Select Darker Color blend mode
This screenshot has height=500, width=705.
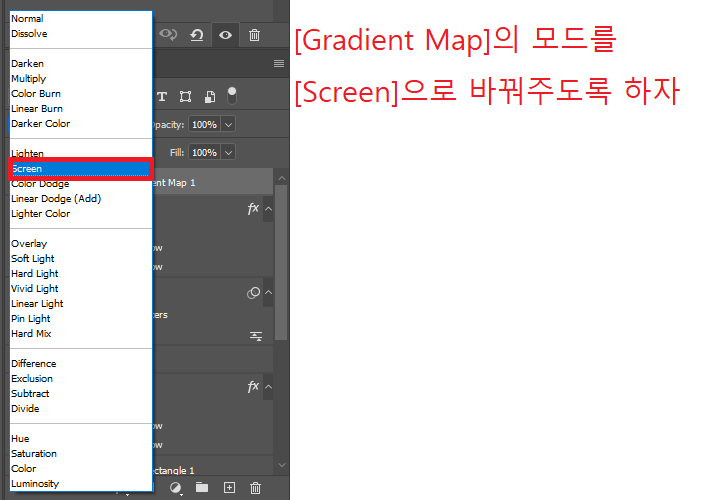[81, 124]
